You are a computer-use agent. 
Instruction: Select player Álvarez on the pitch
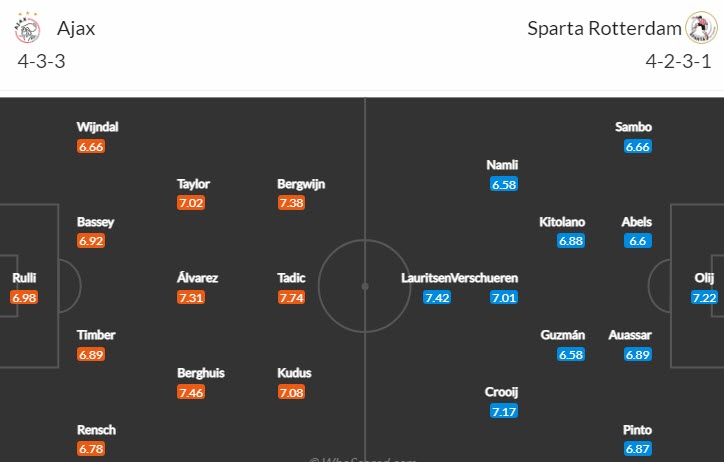click(x=197, y=278)
